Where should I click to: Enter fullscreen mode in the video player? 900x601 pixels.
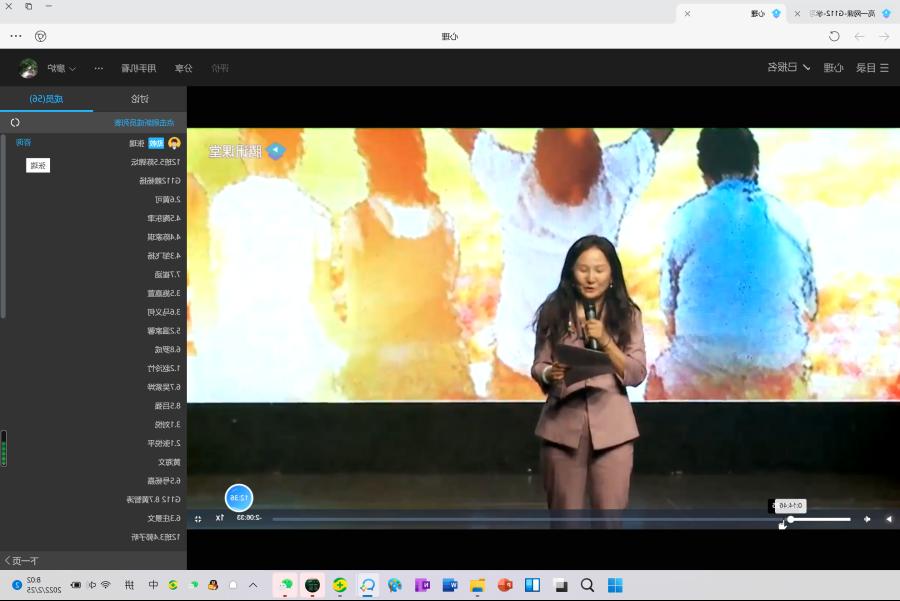click(198, 519)
